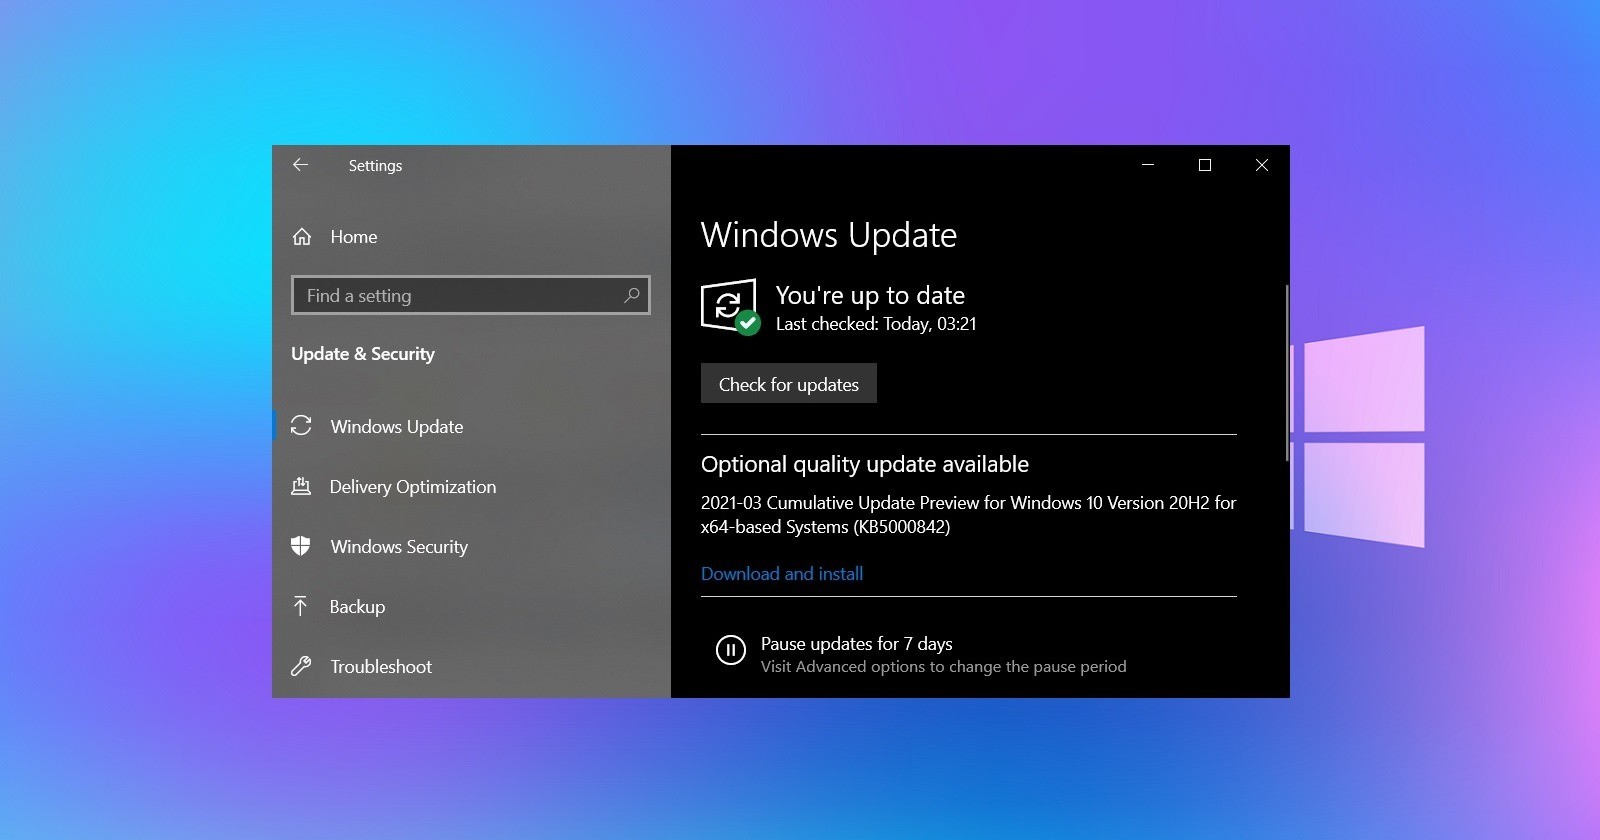The height and width of the screenshot is (840, 1600).
Task: Click the vertical scrollbar in update pane
Action: [1286, 372]
